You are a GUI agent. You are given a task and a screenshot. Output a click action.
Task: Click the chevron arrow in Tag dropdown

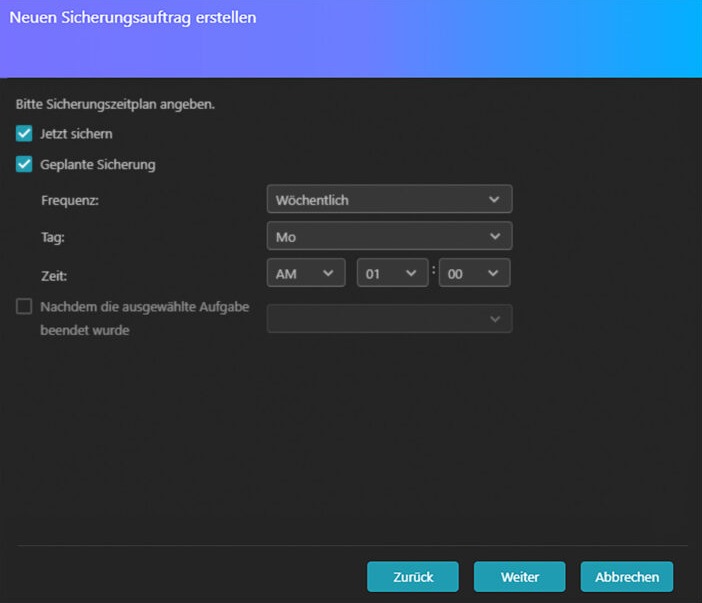pos(495,236)
